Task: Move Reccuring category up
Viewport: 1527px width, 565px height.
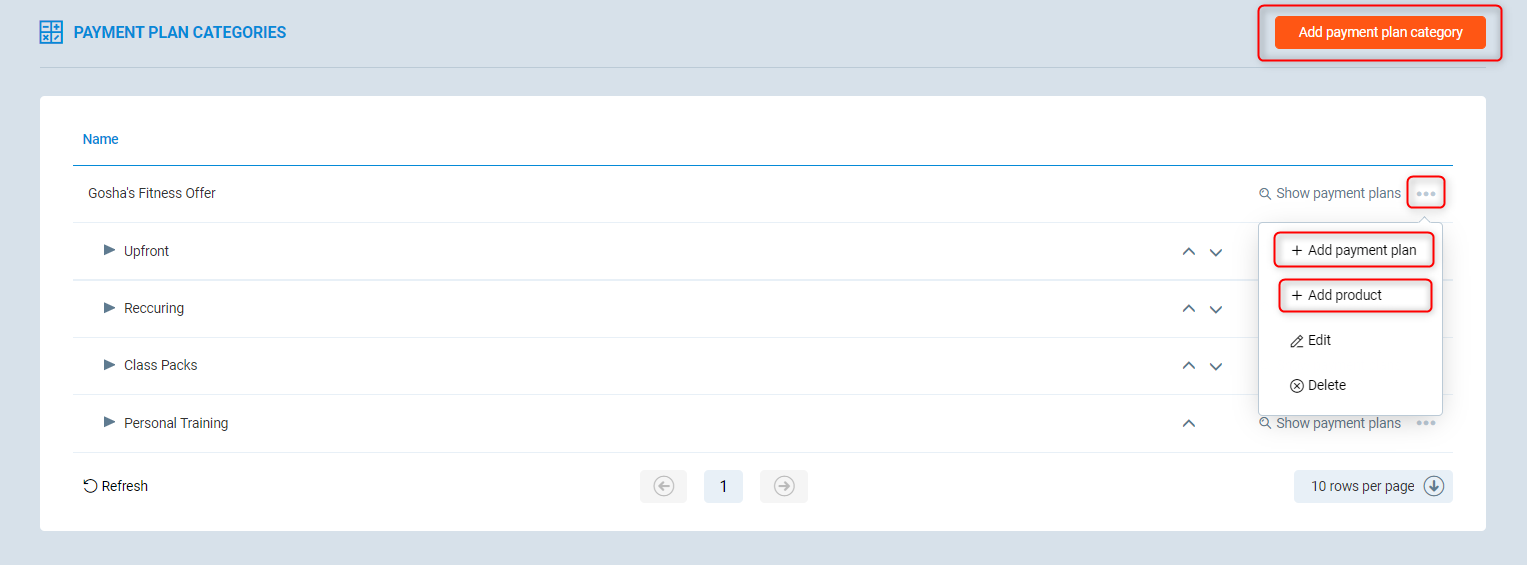Action: [x=1189, y=309]
